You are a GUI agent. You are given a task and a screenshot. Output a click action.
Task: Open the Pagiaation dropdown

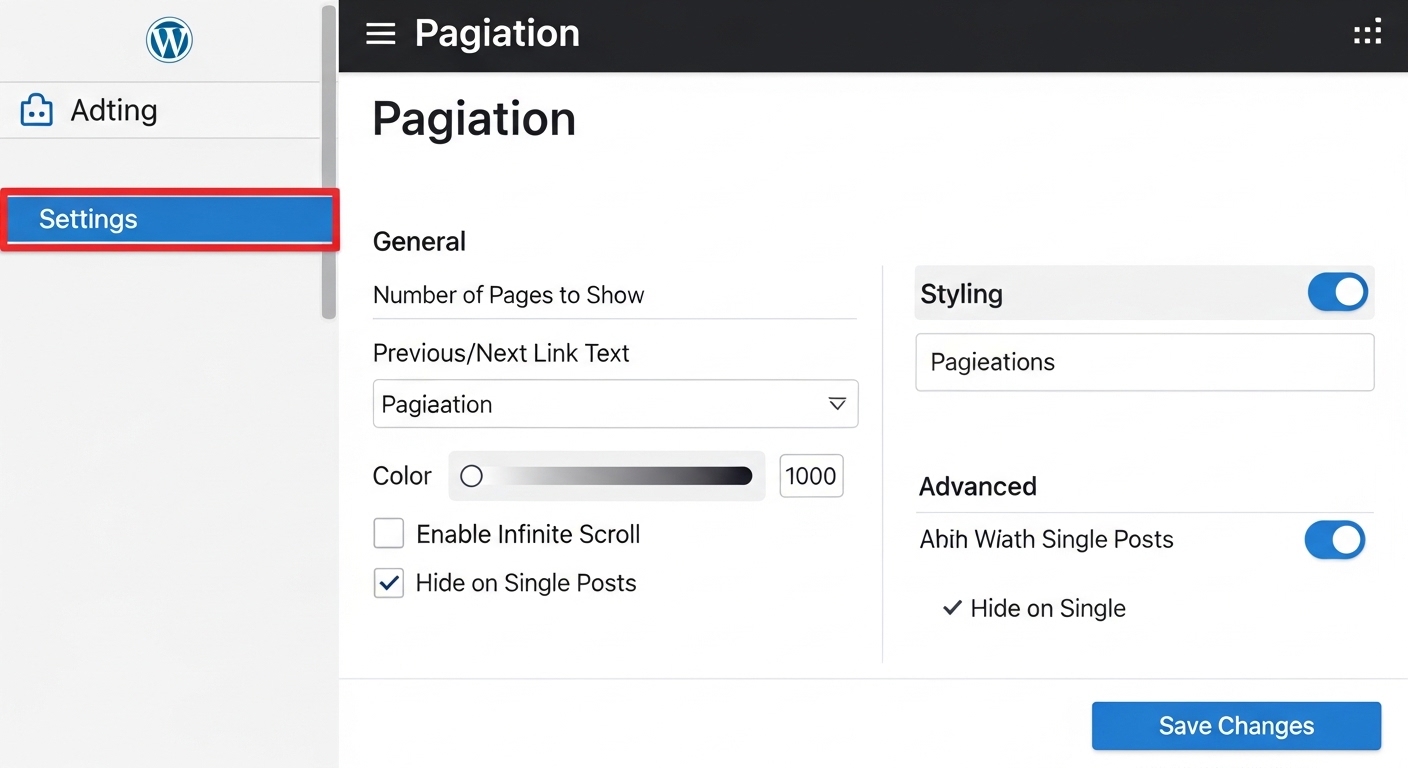point(615,404)
